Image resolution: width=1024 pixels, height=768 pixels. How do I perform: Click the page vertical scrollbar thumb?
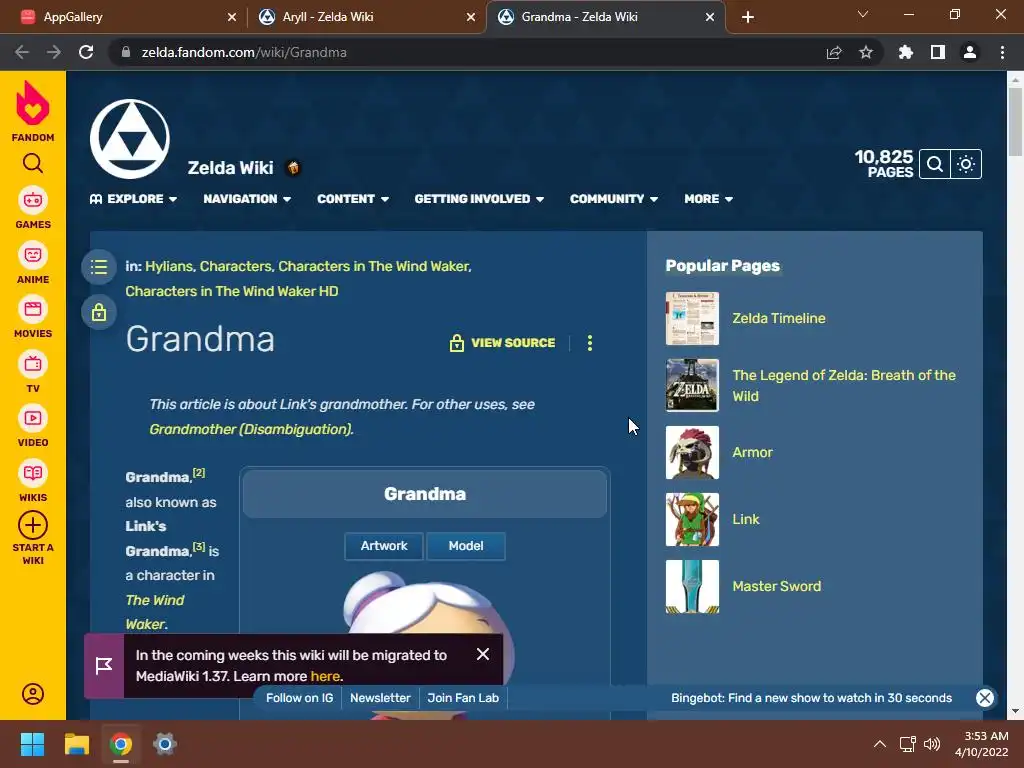click(x=1014, y=121)
